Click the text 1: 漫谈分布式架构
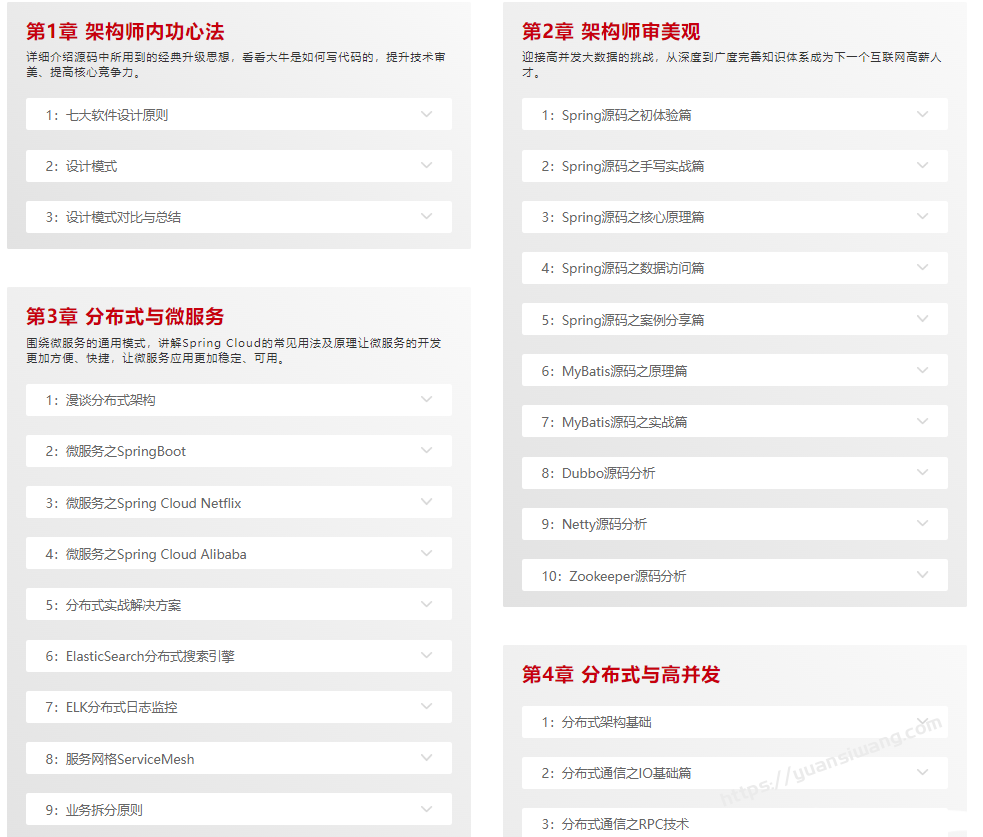983x837 pixels. pos(100,401)
